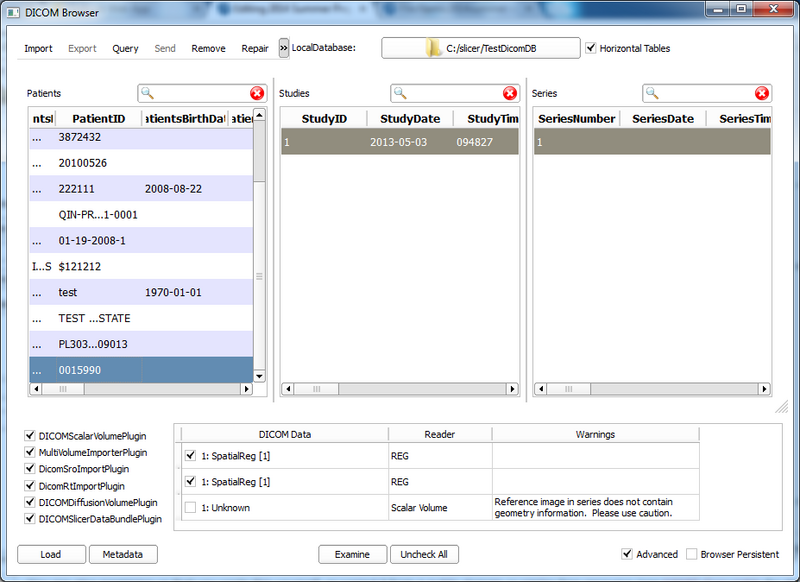This screenshot has width=800, height=582.
Task: Click the Studies search magnifier icon
Action: (401, 93)
